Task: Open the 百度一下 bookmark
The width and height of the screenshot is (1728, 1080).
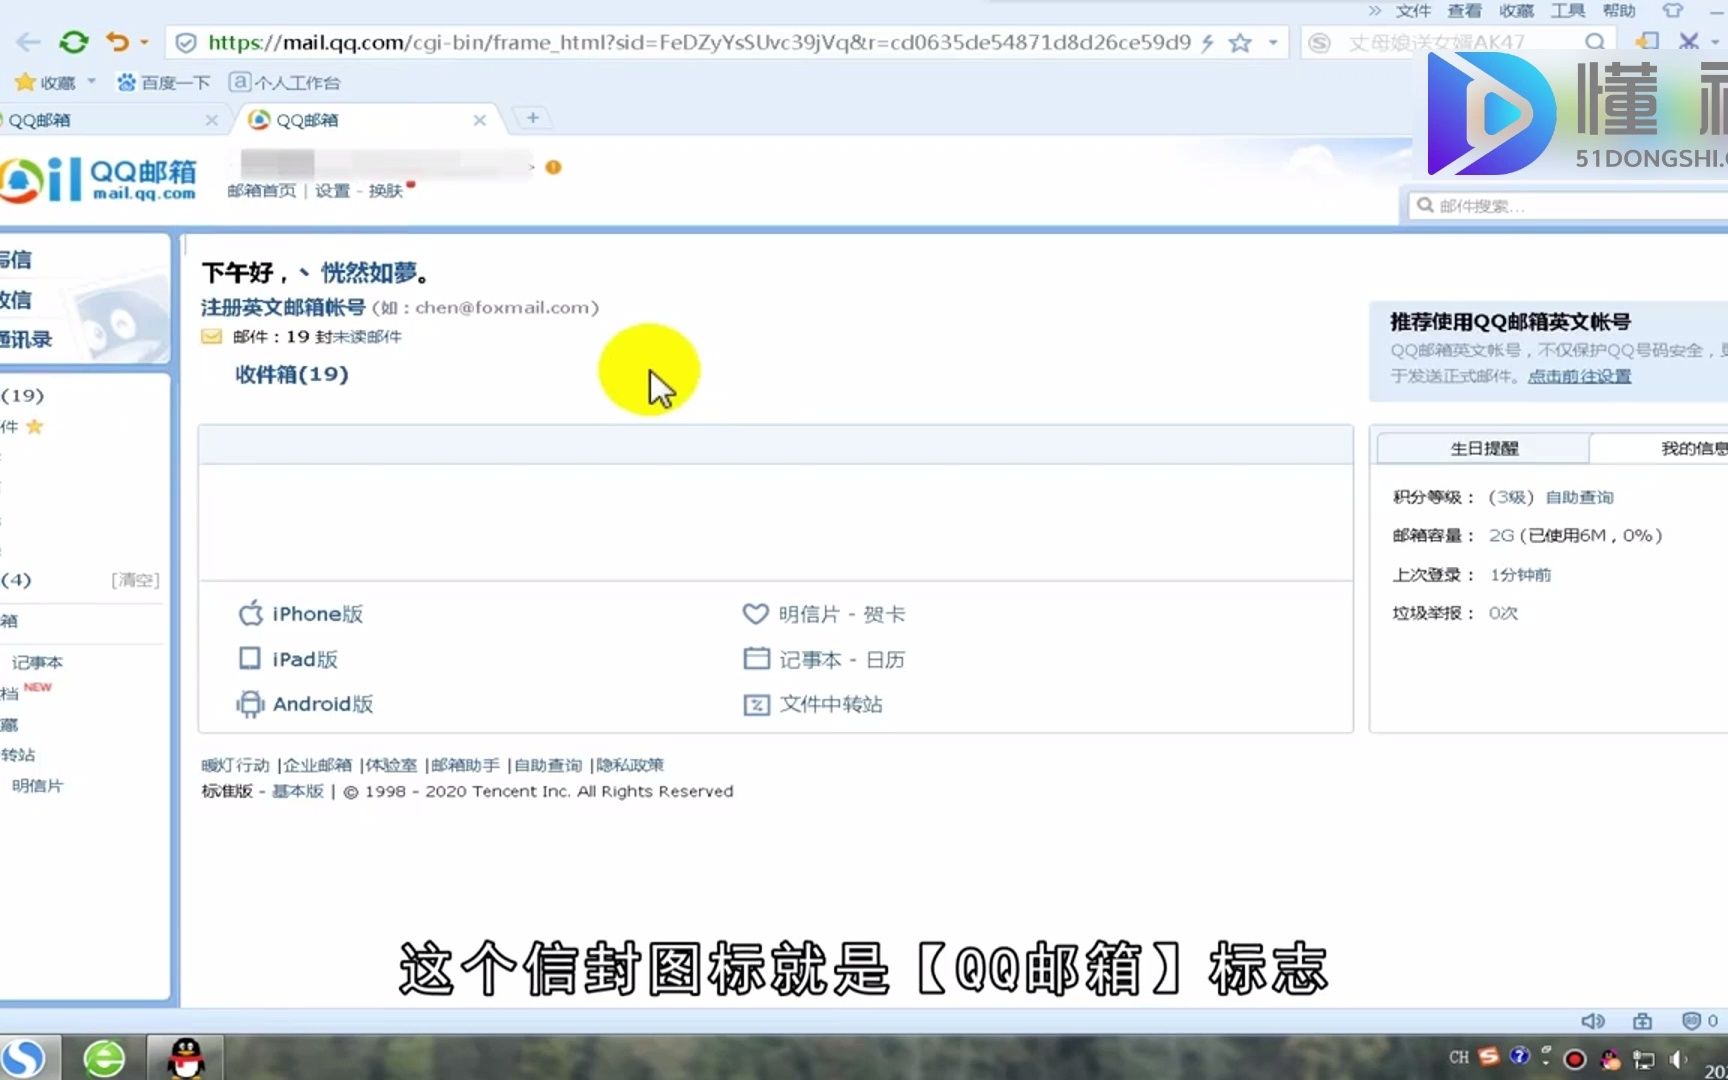Action: [x=164, y=82]
